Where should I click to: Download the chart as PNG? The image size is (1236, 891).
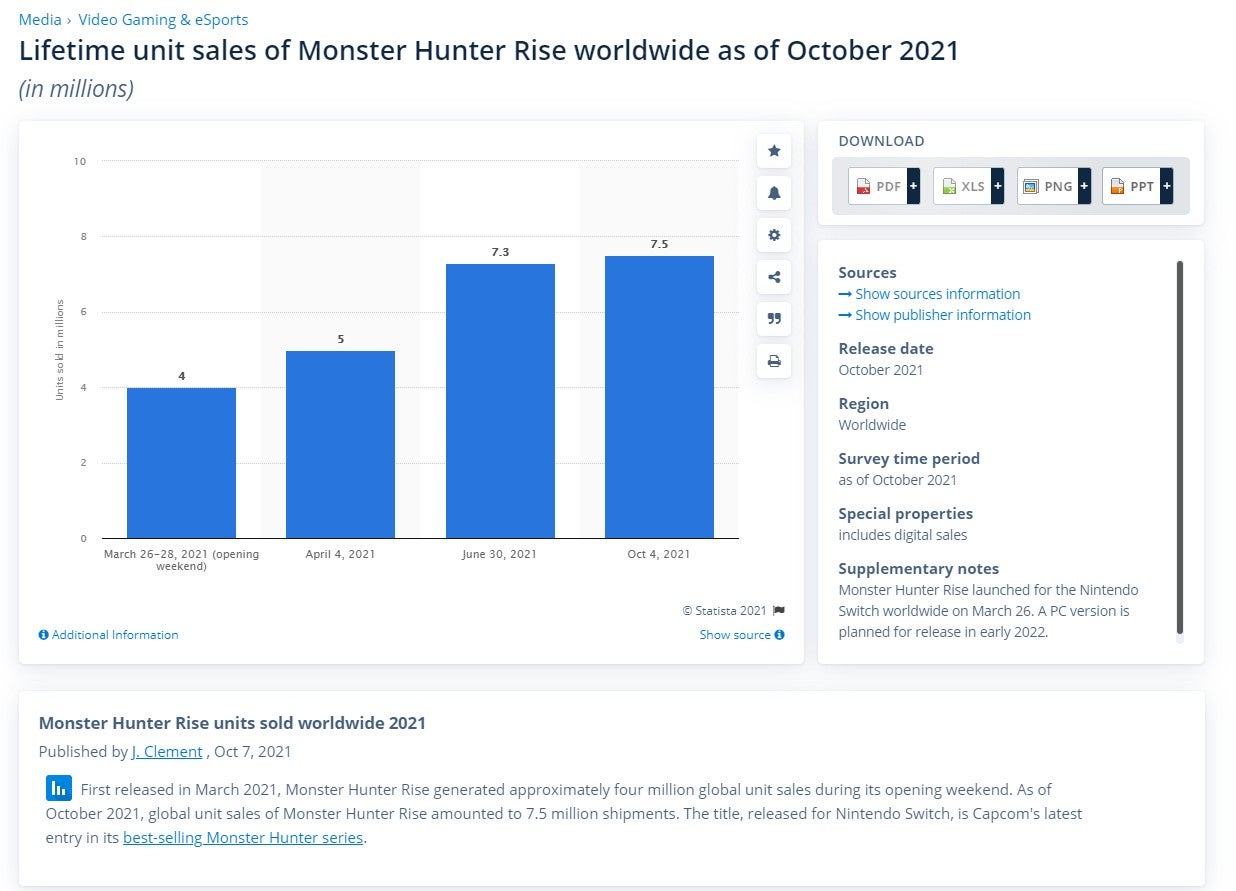coord(1054,186)
